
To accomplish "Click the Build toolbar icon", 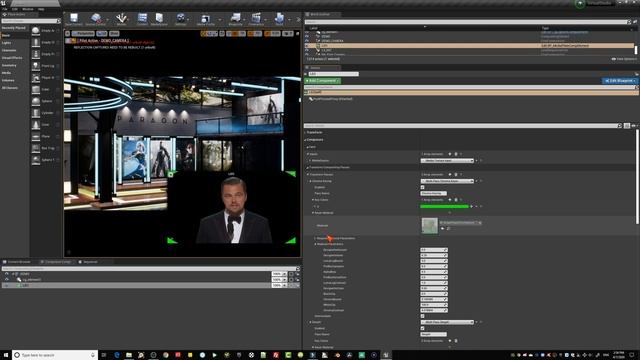I will pos(279,18).
